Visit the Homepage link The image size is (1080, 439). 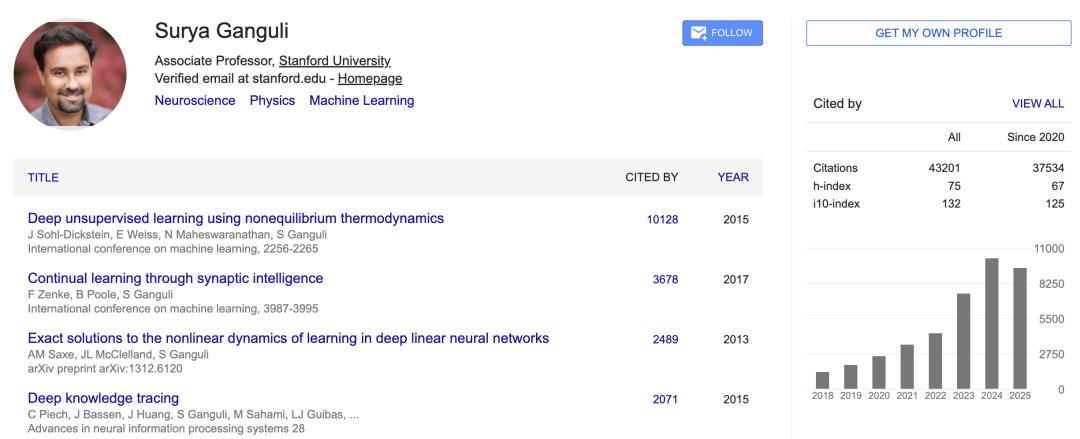point(369,78)
